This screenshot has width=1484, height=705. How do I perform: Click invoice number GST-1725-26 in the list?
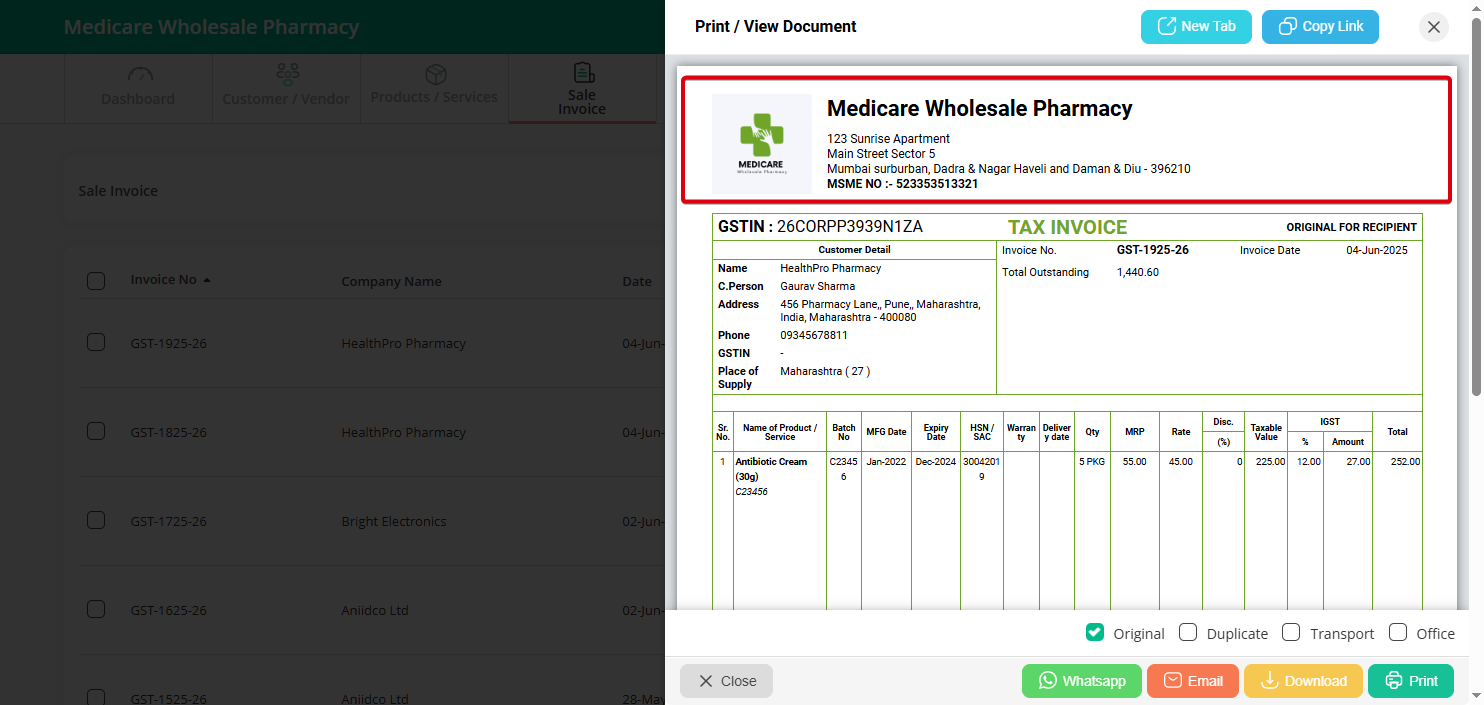(168, 521)
